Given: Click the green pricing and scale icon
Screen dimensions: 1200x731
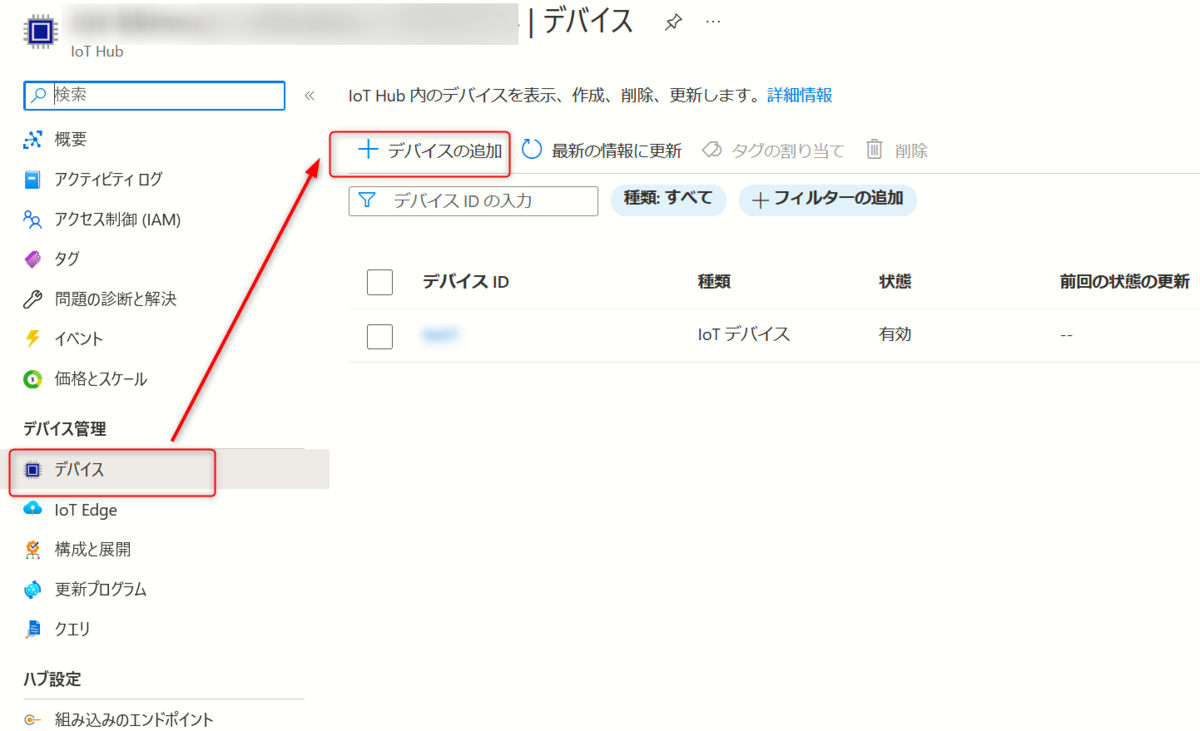Looking at the screenshot, I should tap(34, 379).
